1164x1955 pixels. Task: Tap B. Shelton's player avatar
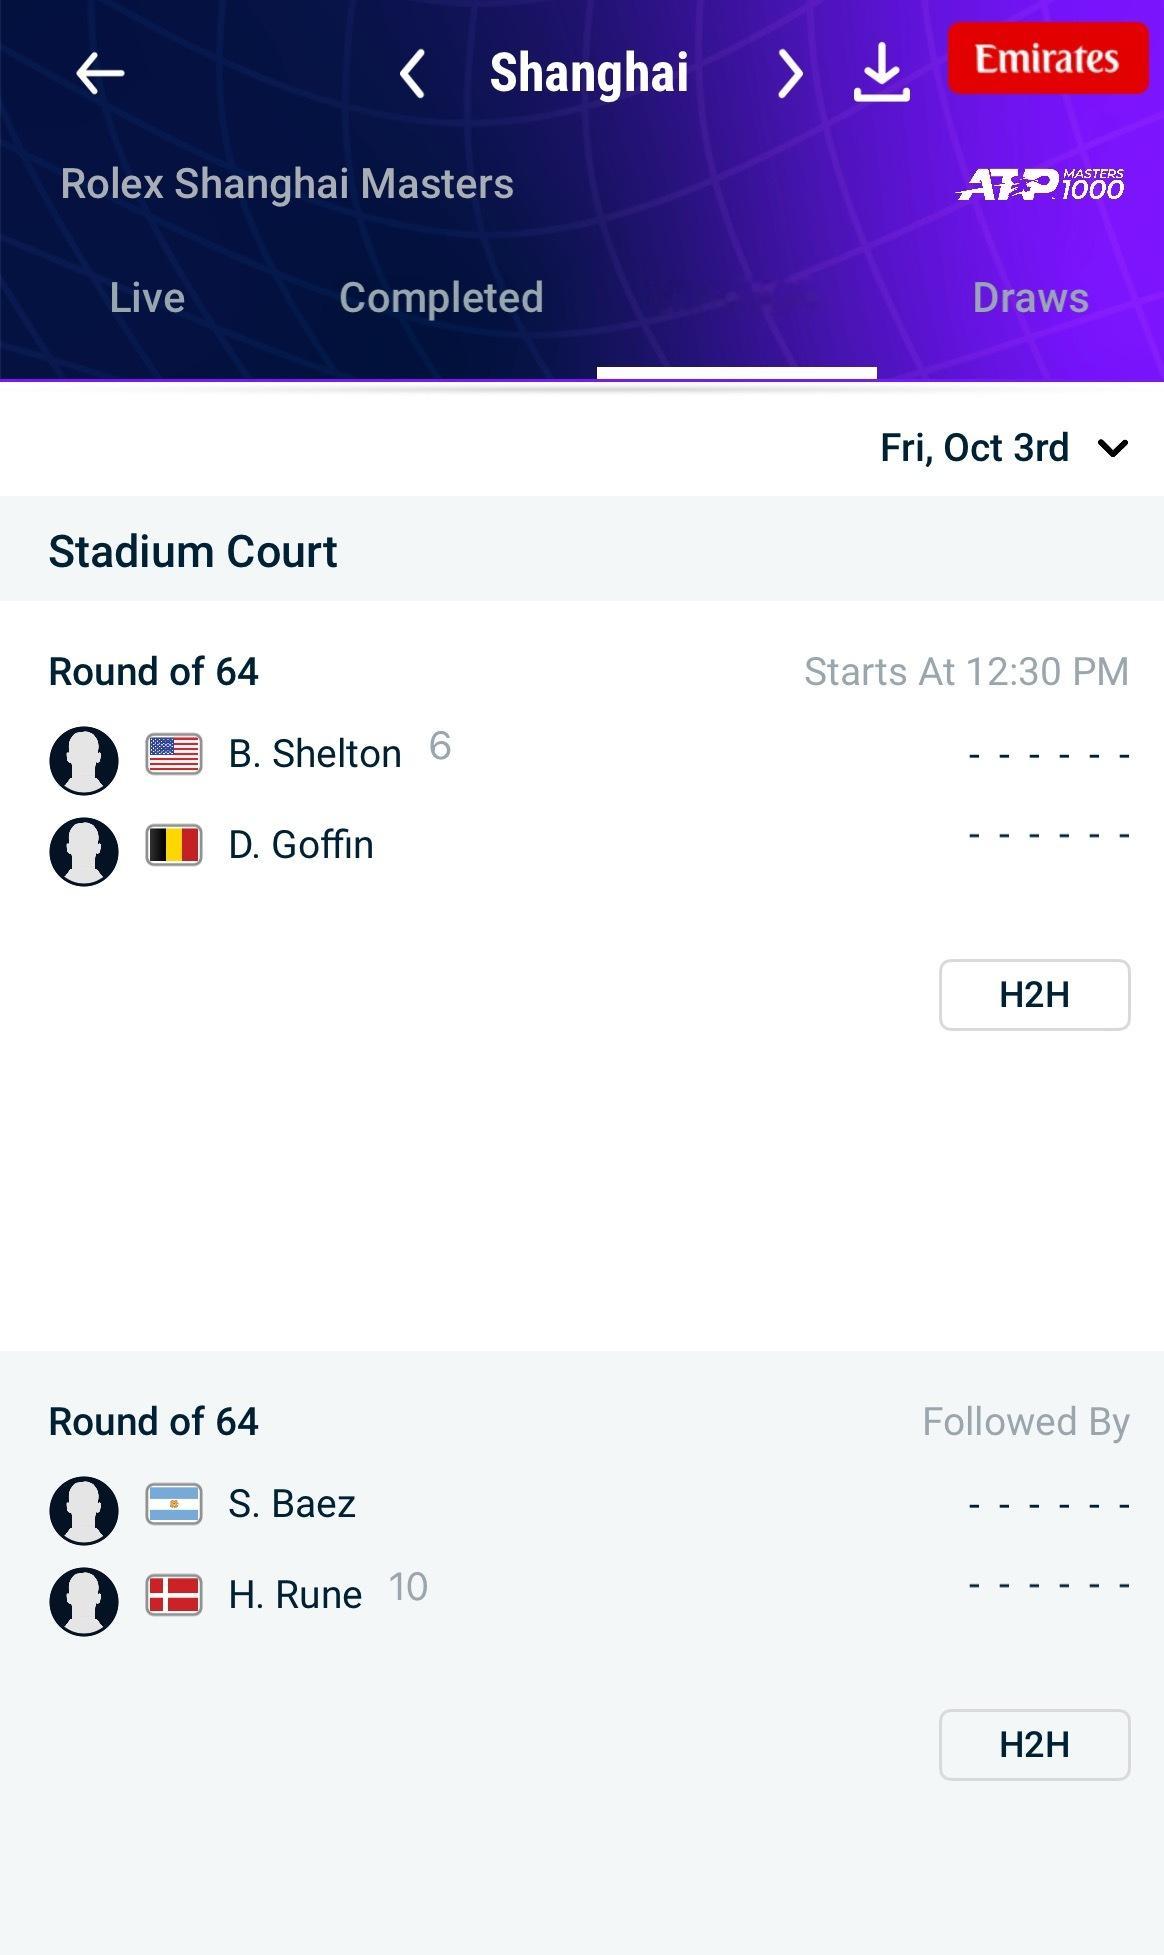click(84, 760)
